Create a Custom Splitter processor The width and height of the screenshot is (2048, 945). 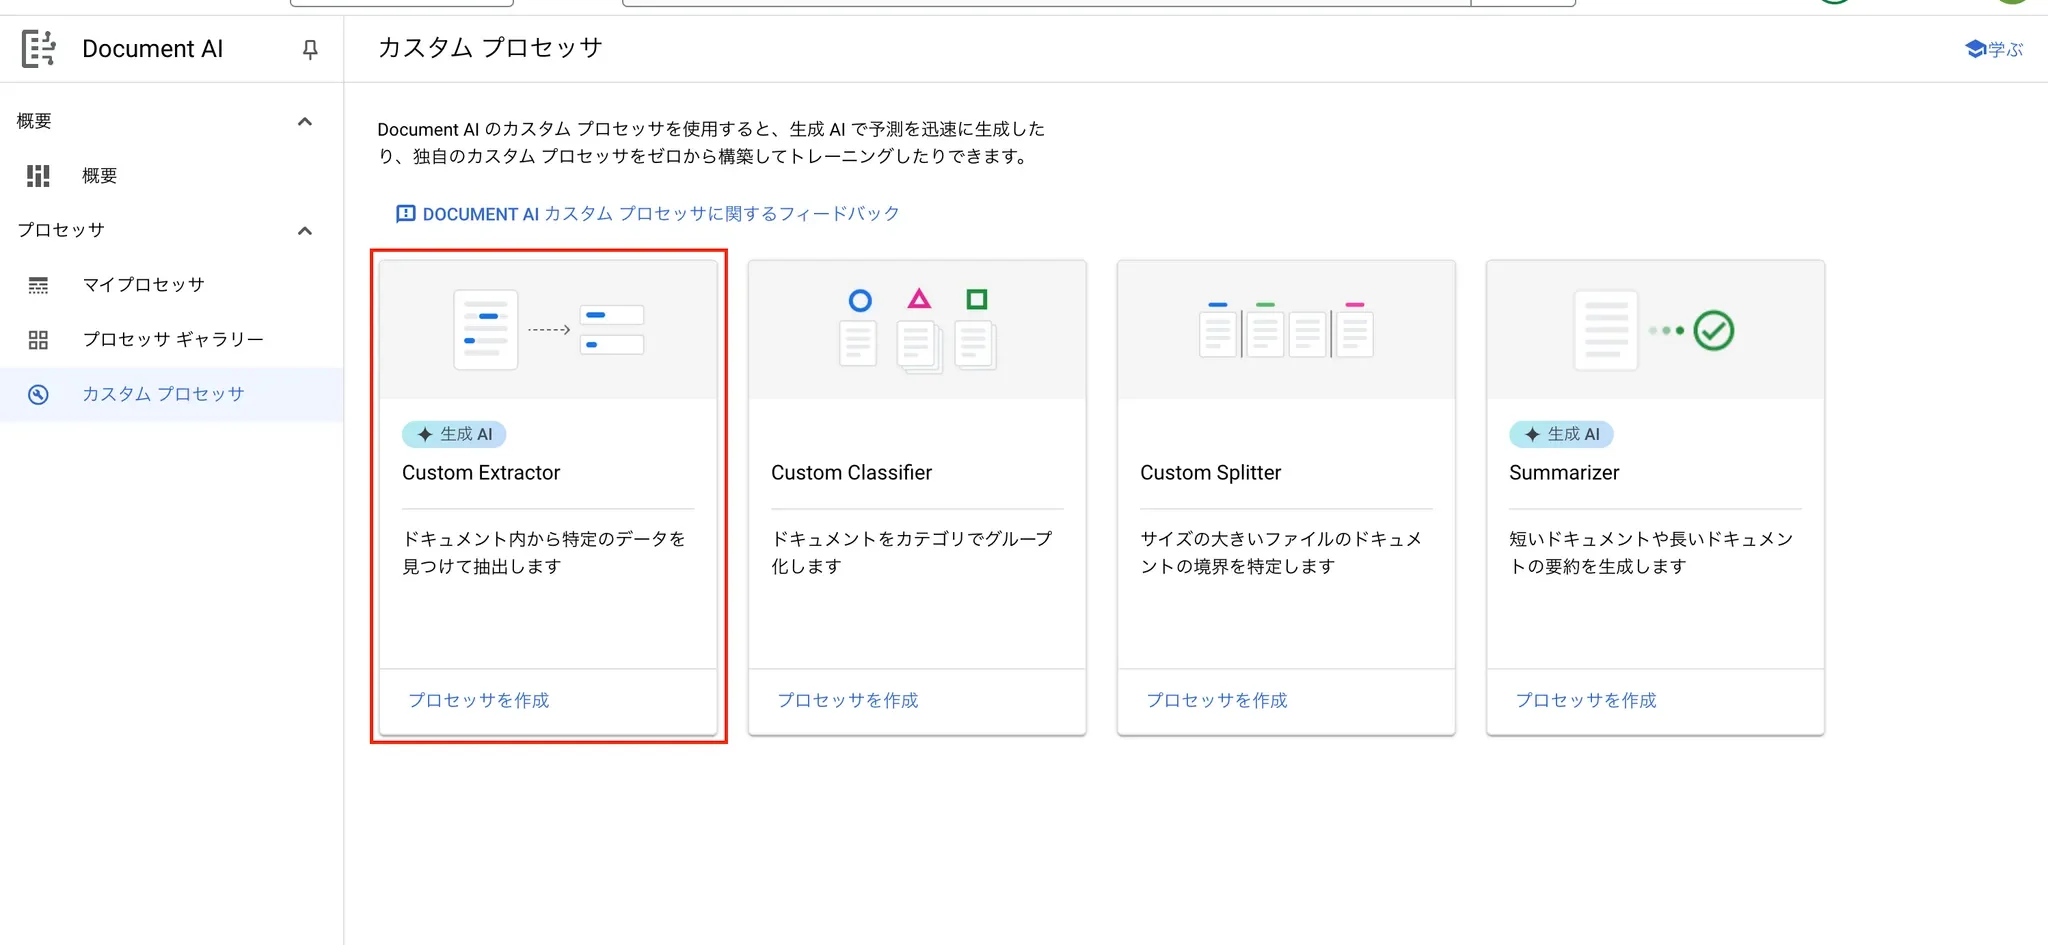click(1216, 700)
